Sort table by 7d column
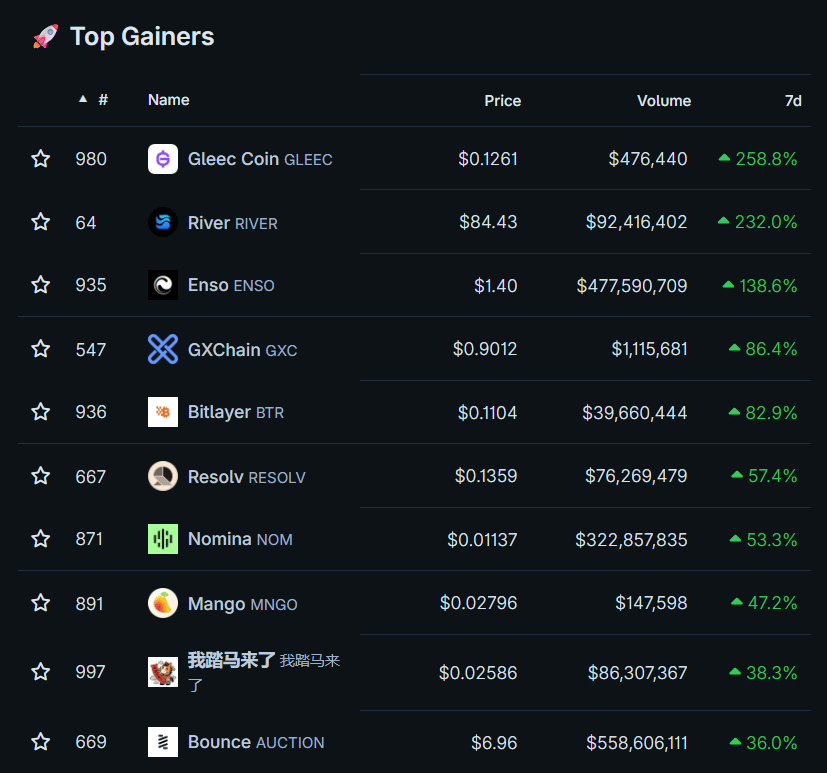827x773 pixels. (793, 101)
